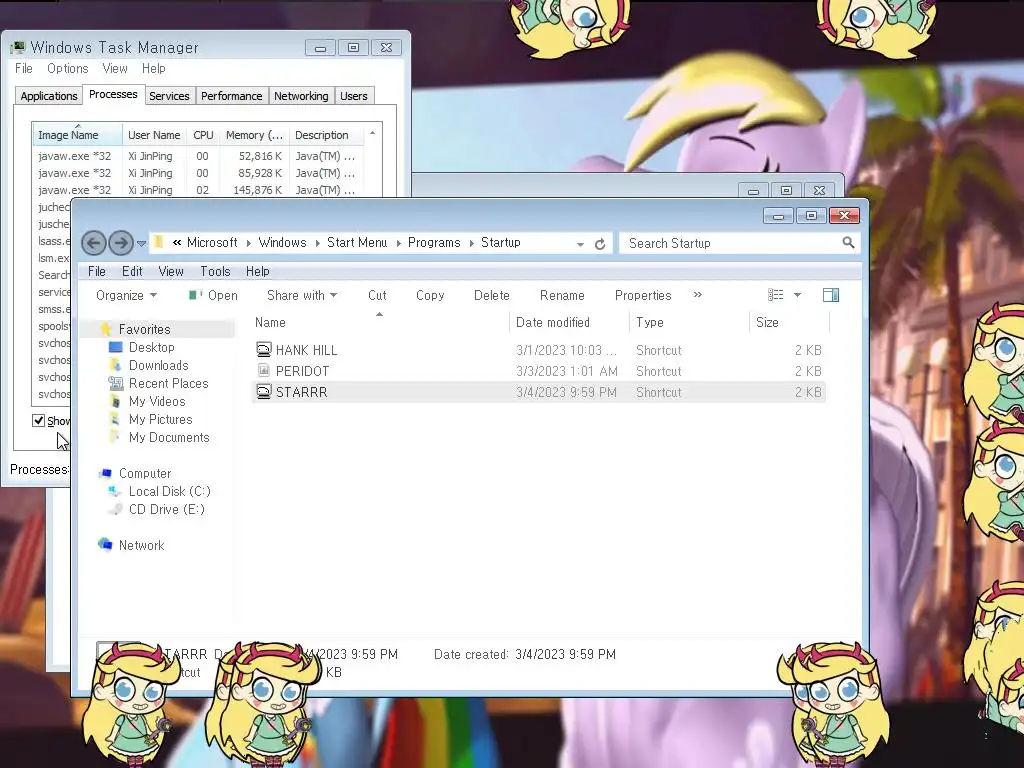Open Explorer's Tools menu
This screenshot has height=768, width=1024.
(215, 271)
